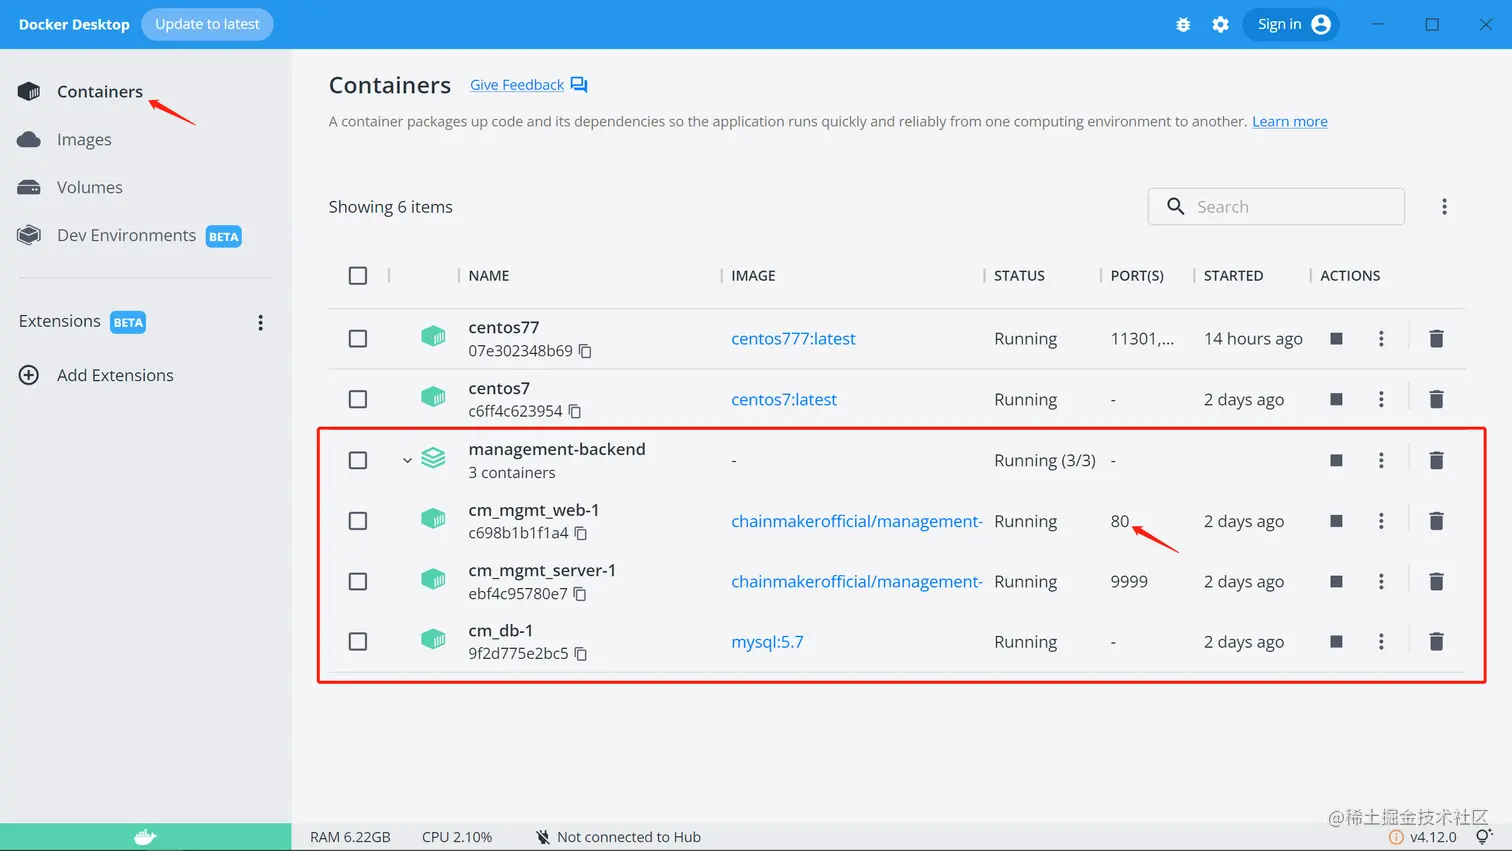
Task: Click the lightbulb tips icon in status bar
Action: pyautogui.click(x=1483, y=837)
